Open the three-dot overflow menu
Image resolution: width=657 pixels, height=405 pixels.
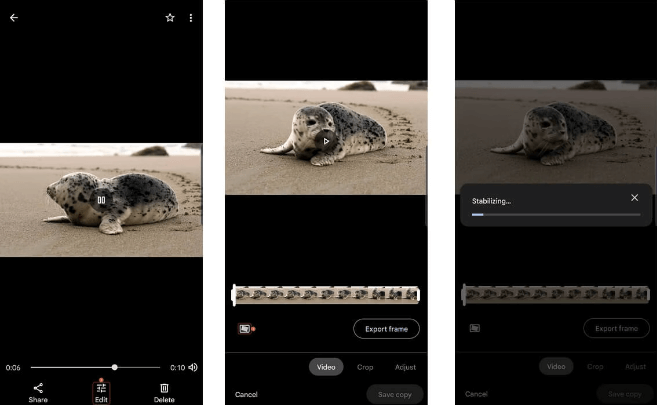click(x=191, y=18)
